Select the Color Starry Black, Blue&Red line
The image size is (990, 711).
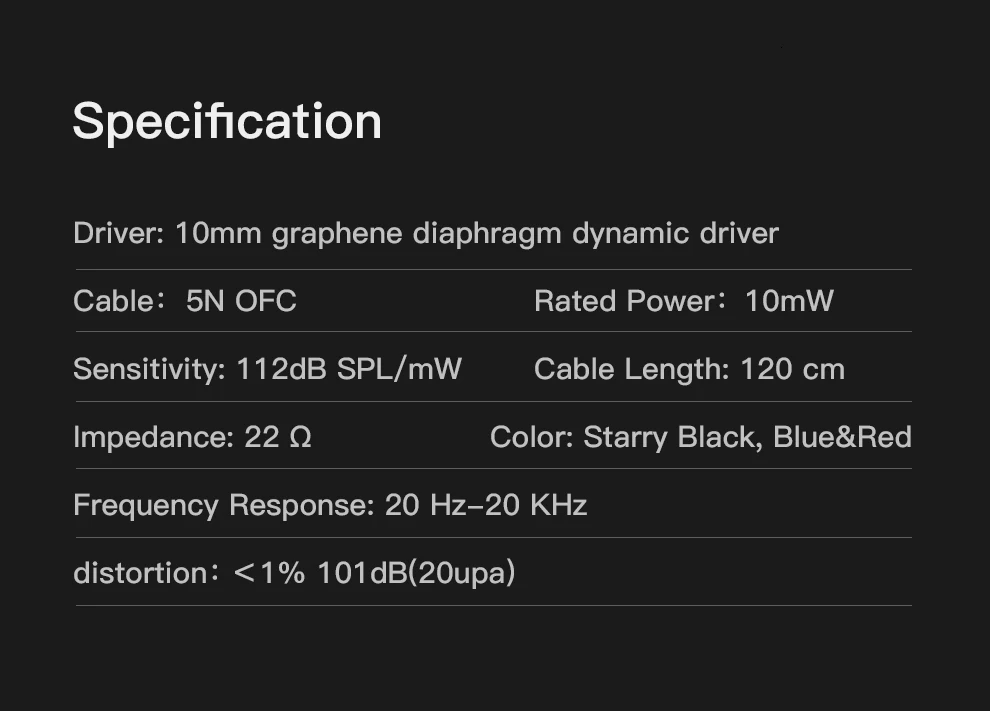click(701, 437)
